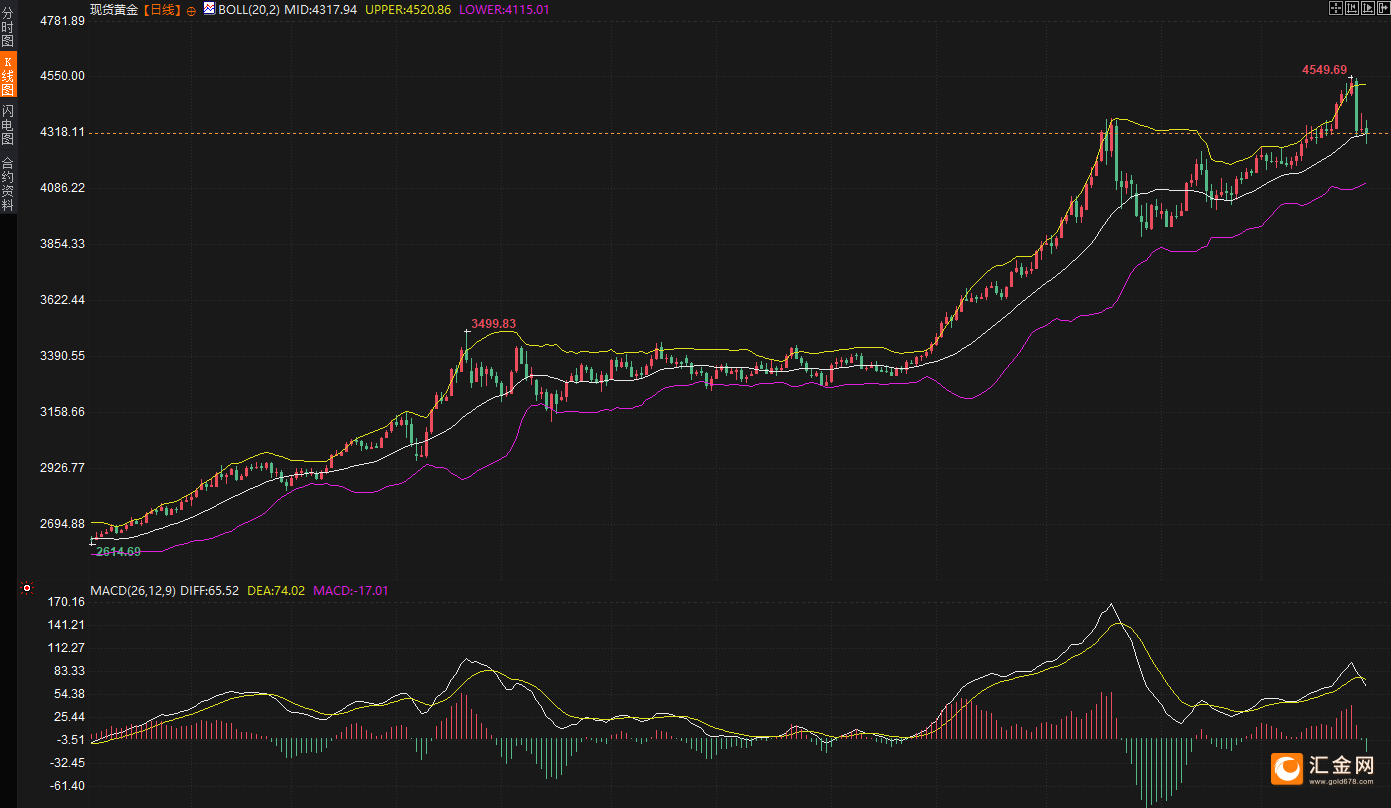The image size is (1391, 808).
Task: Switch to the 分时图 tab
Action: coord(8,27)
